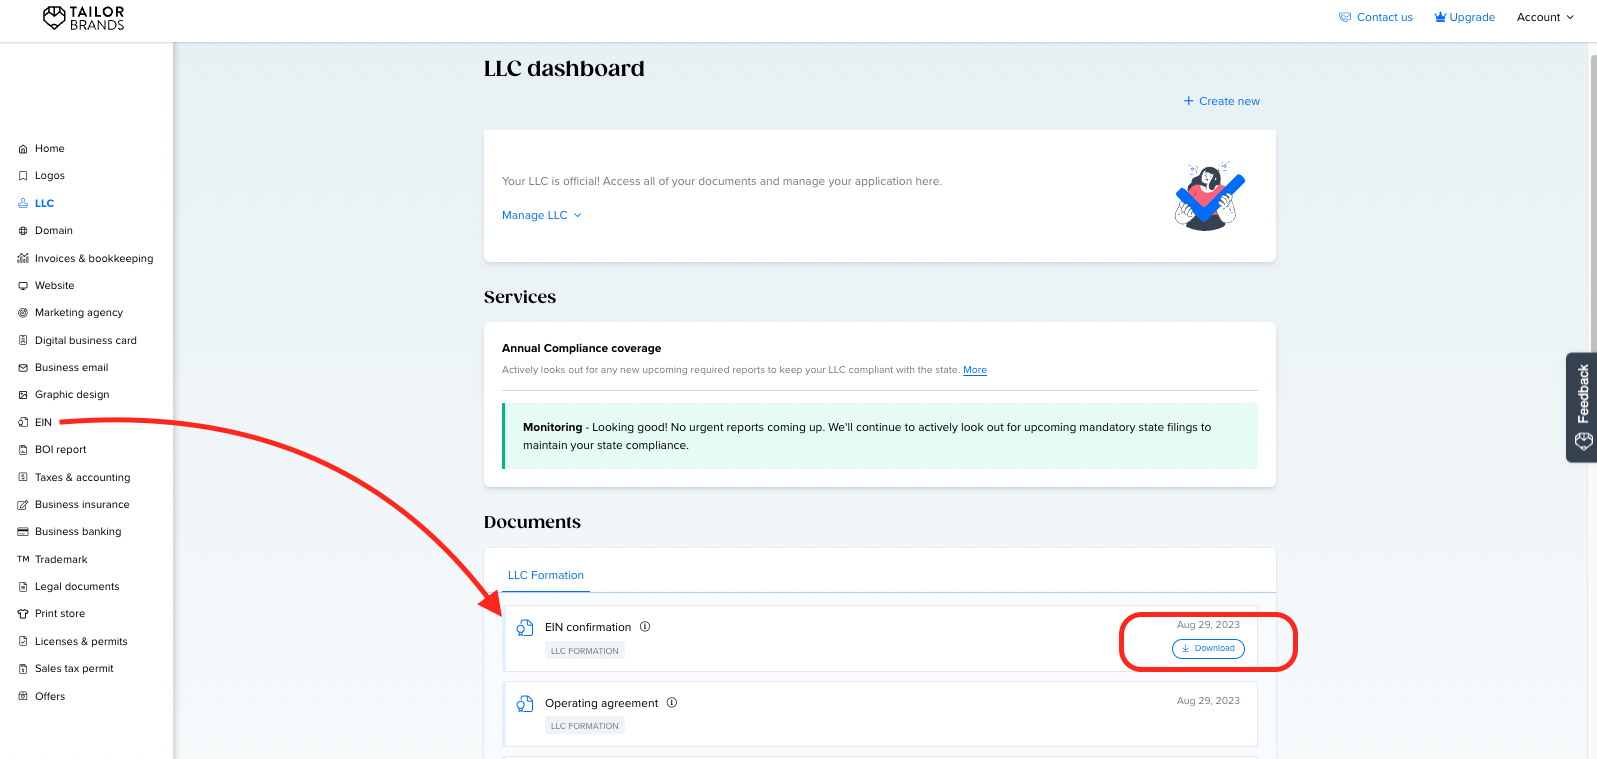Screen dimensions: 1597x759
Task: Expand the Manage LLC dropdown
Action: (542, 215)
